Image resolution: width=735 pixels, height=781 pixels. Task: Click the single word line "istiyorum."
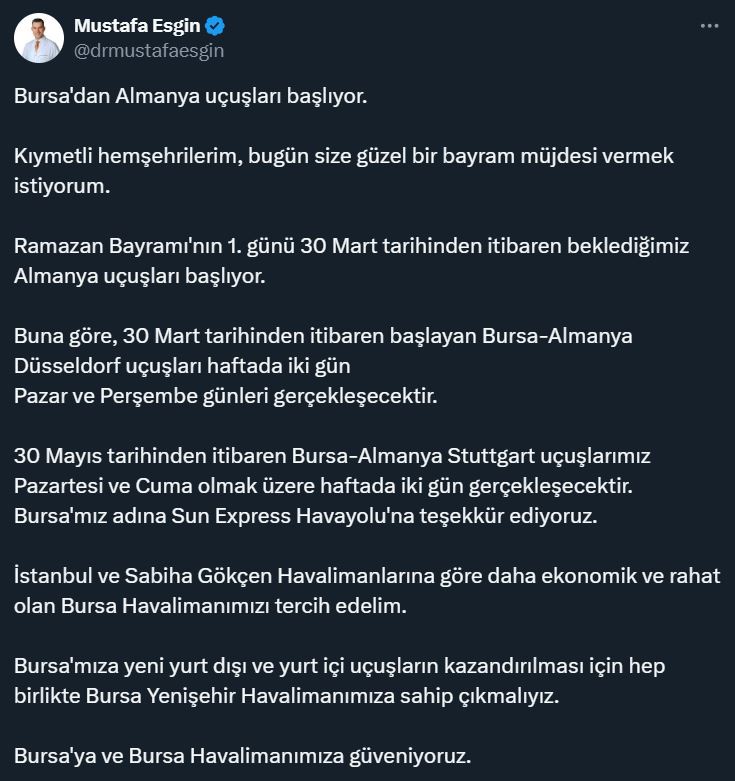pyautogui.click(x=62, y=186)
